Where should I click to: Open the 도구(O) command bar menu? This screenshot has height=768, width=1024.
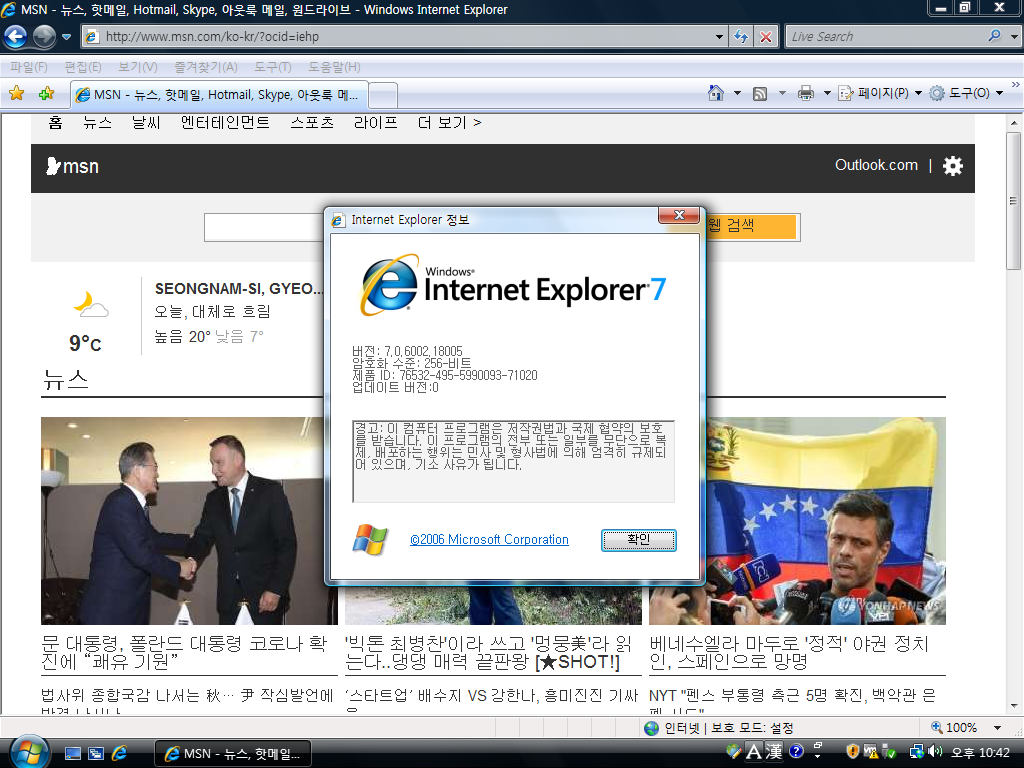(967, 93)
